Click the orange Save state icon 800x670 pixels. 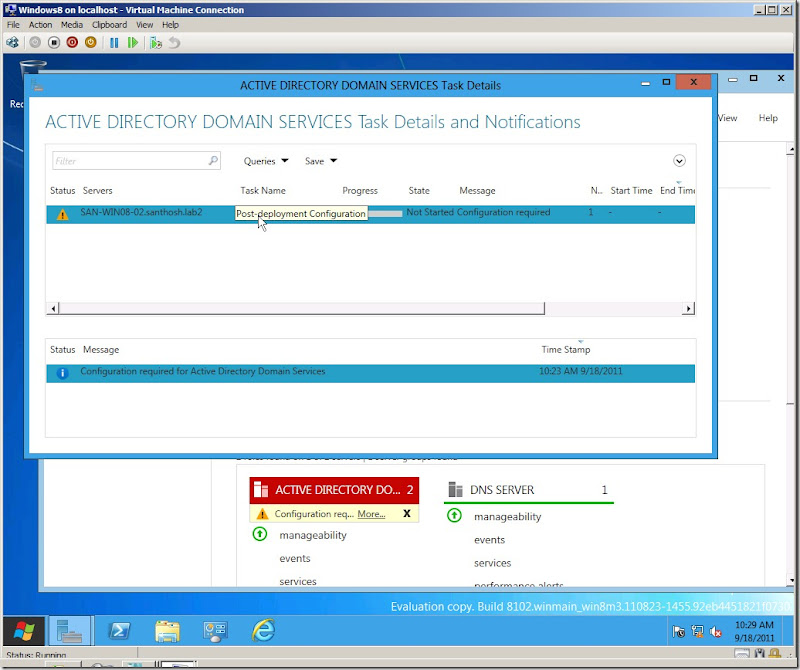coord(90,43)
